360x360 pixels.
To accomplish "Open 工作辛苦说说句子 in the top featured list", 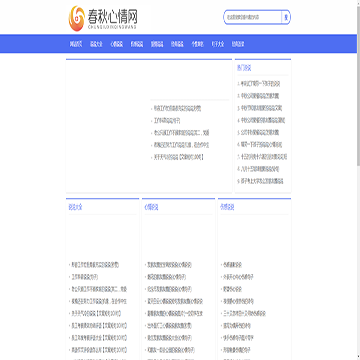I will 167,120.
